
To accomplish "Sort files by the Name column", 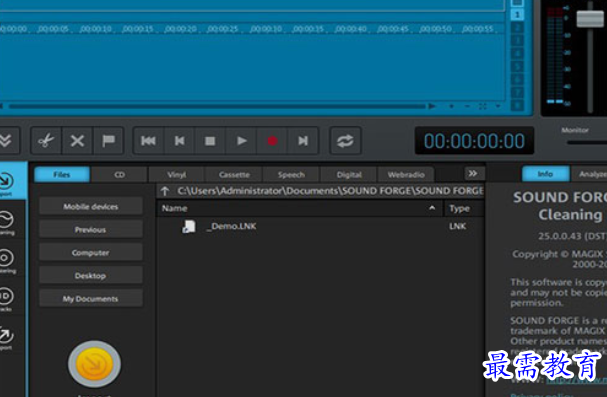I will (300, 208).
